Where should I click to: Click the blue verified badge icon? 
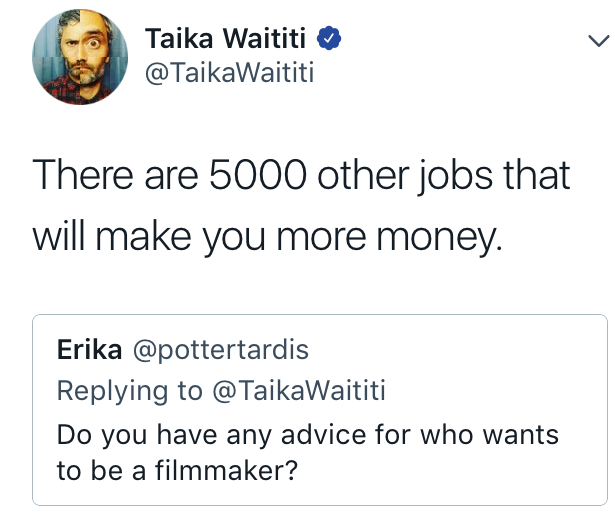click(329, 38)
